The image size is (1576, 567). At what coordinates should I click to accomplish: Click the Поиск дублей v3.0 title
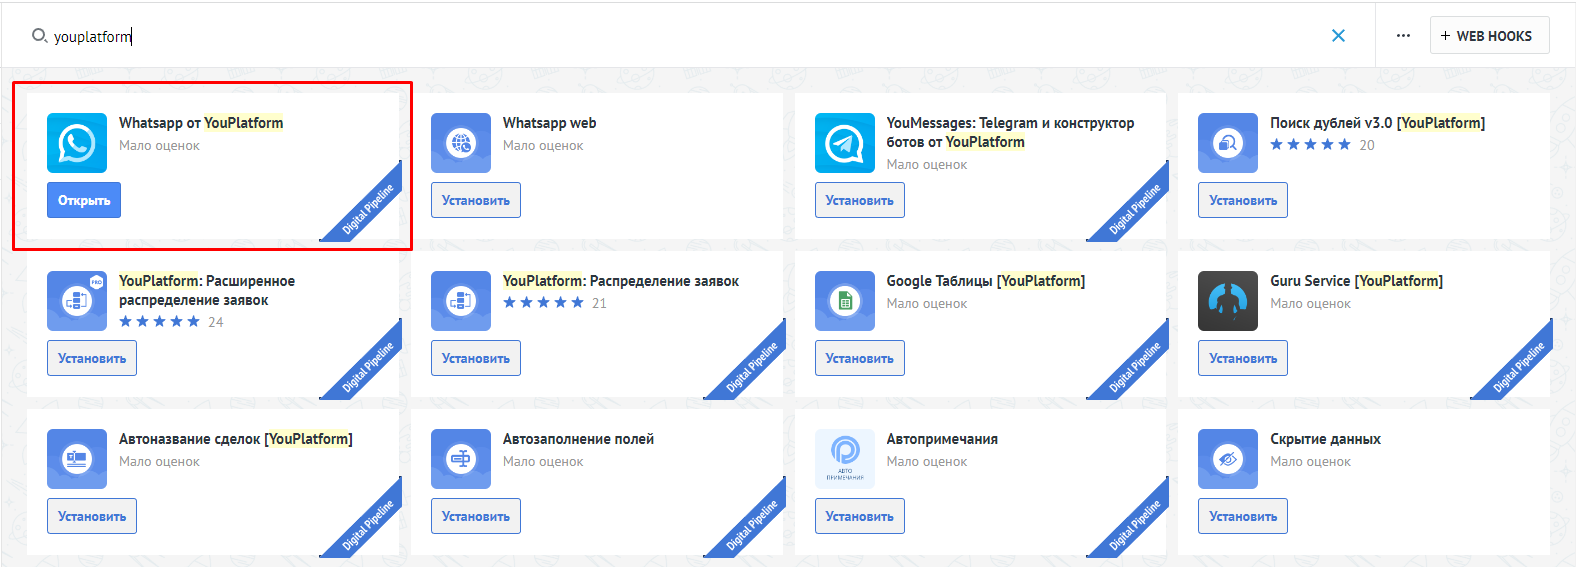pyautogui.click(x=1377, y=123)
